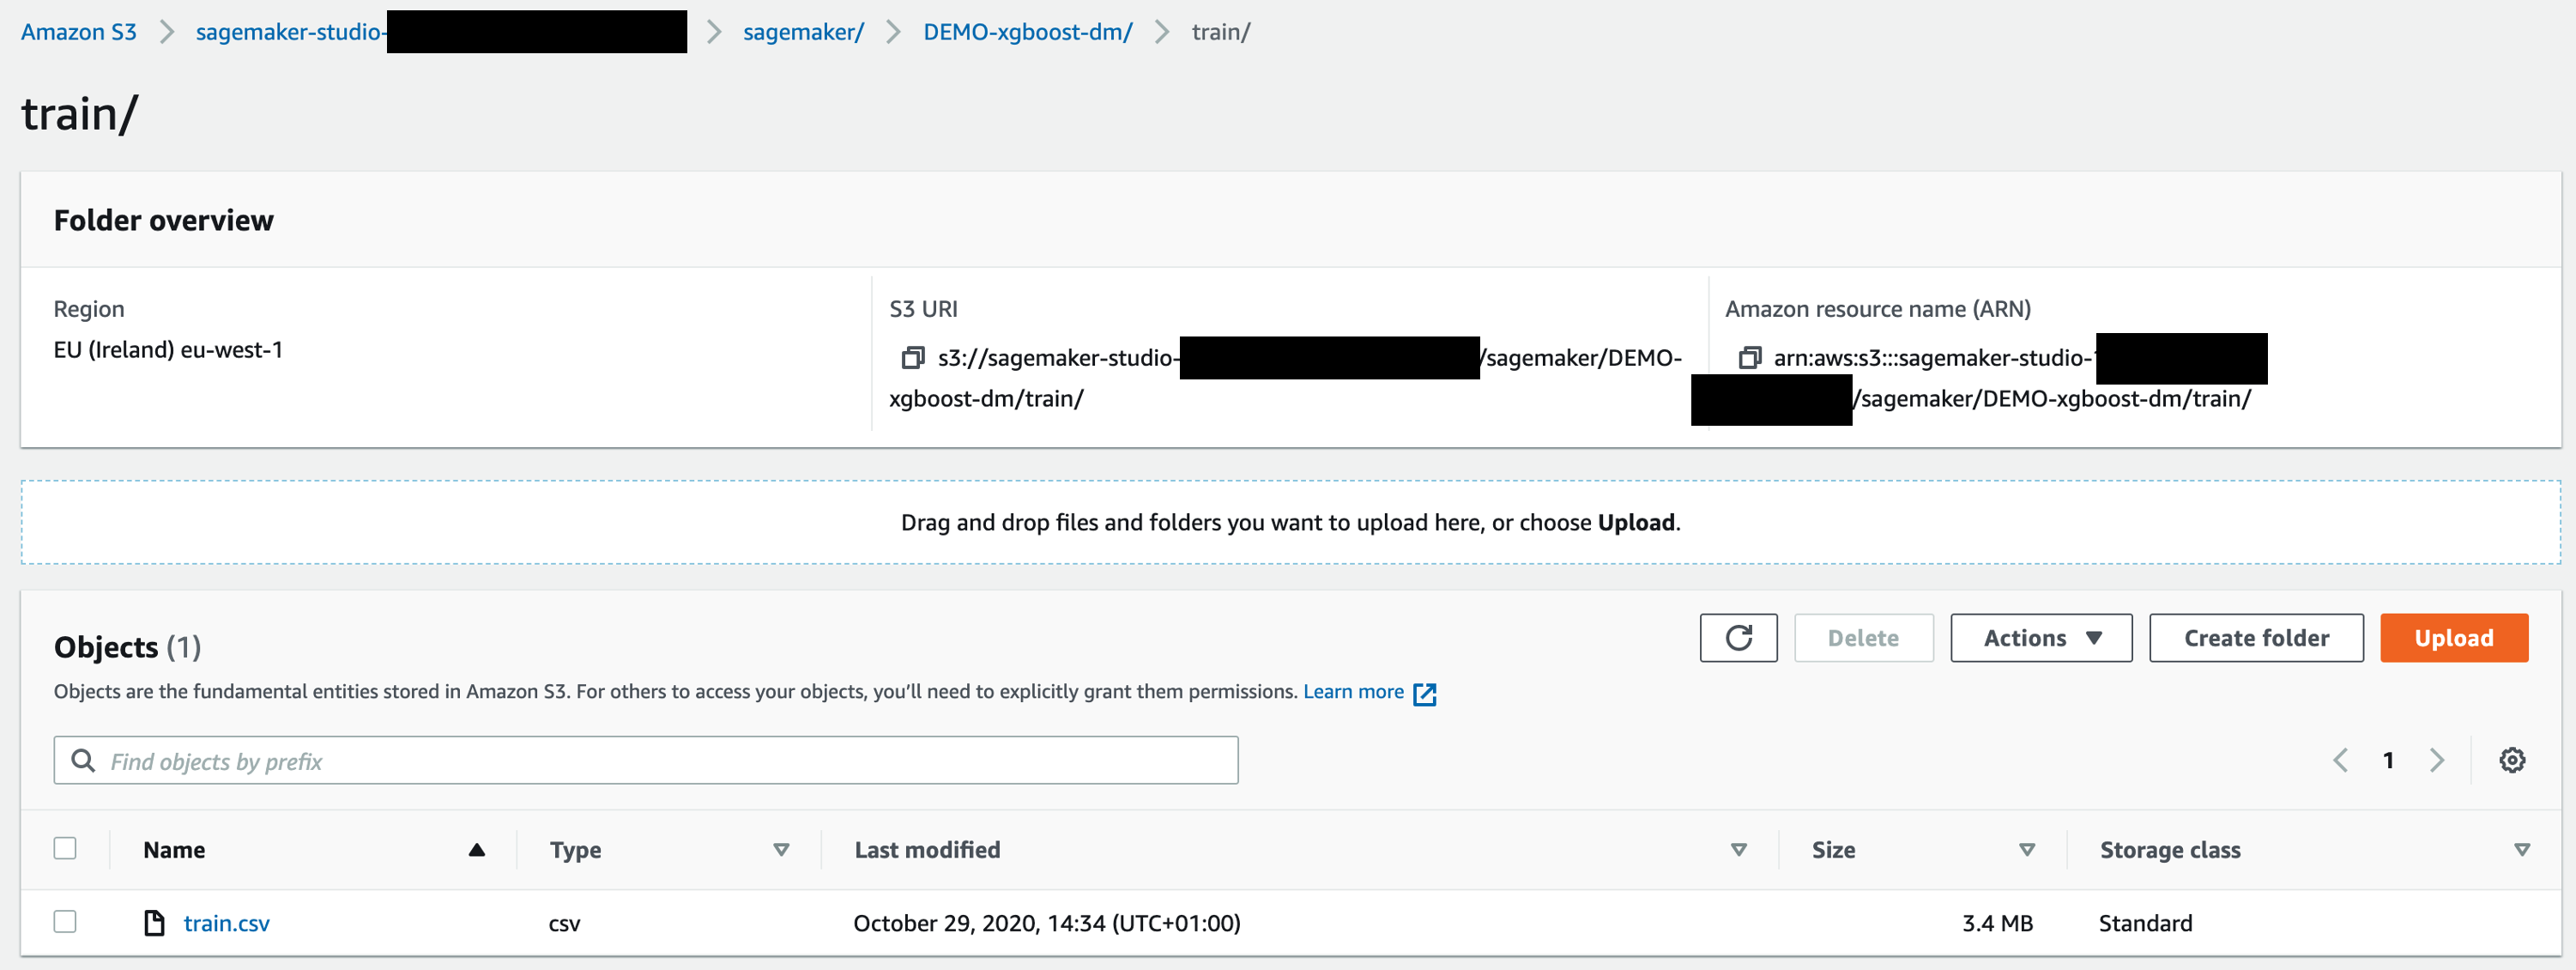2576x970 pixels.
Task: Click the train.csv file icon
Action: pos(154,923)
